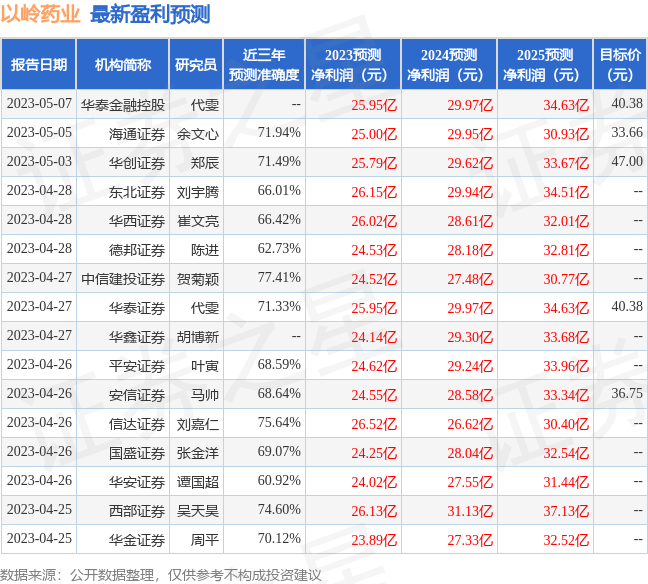648x584 pixels.
Task: Click researcher name 崔文亮
Action: [198, 221]
